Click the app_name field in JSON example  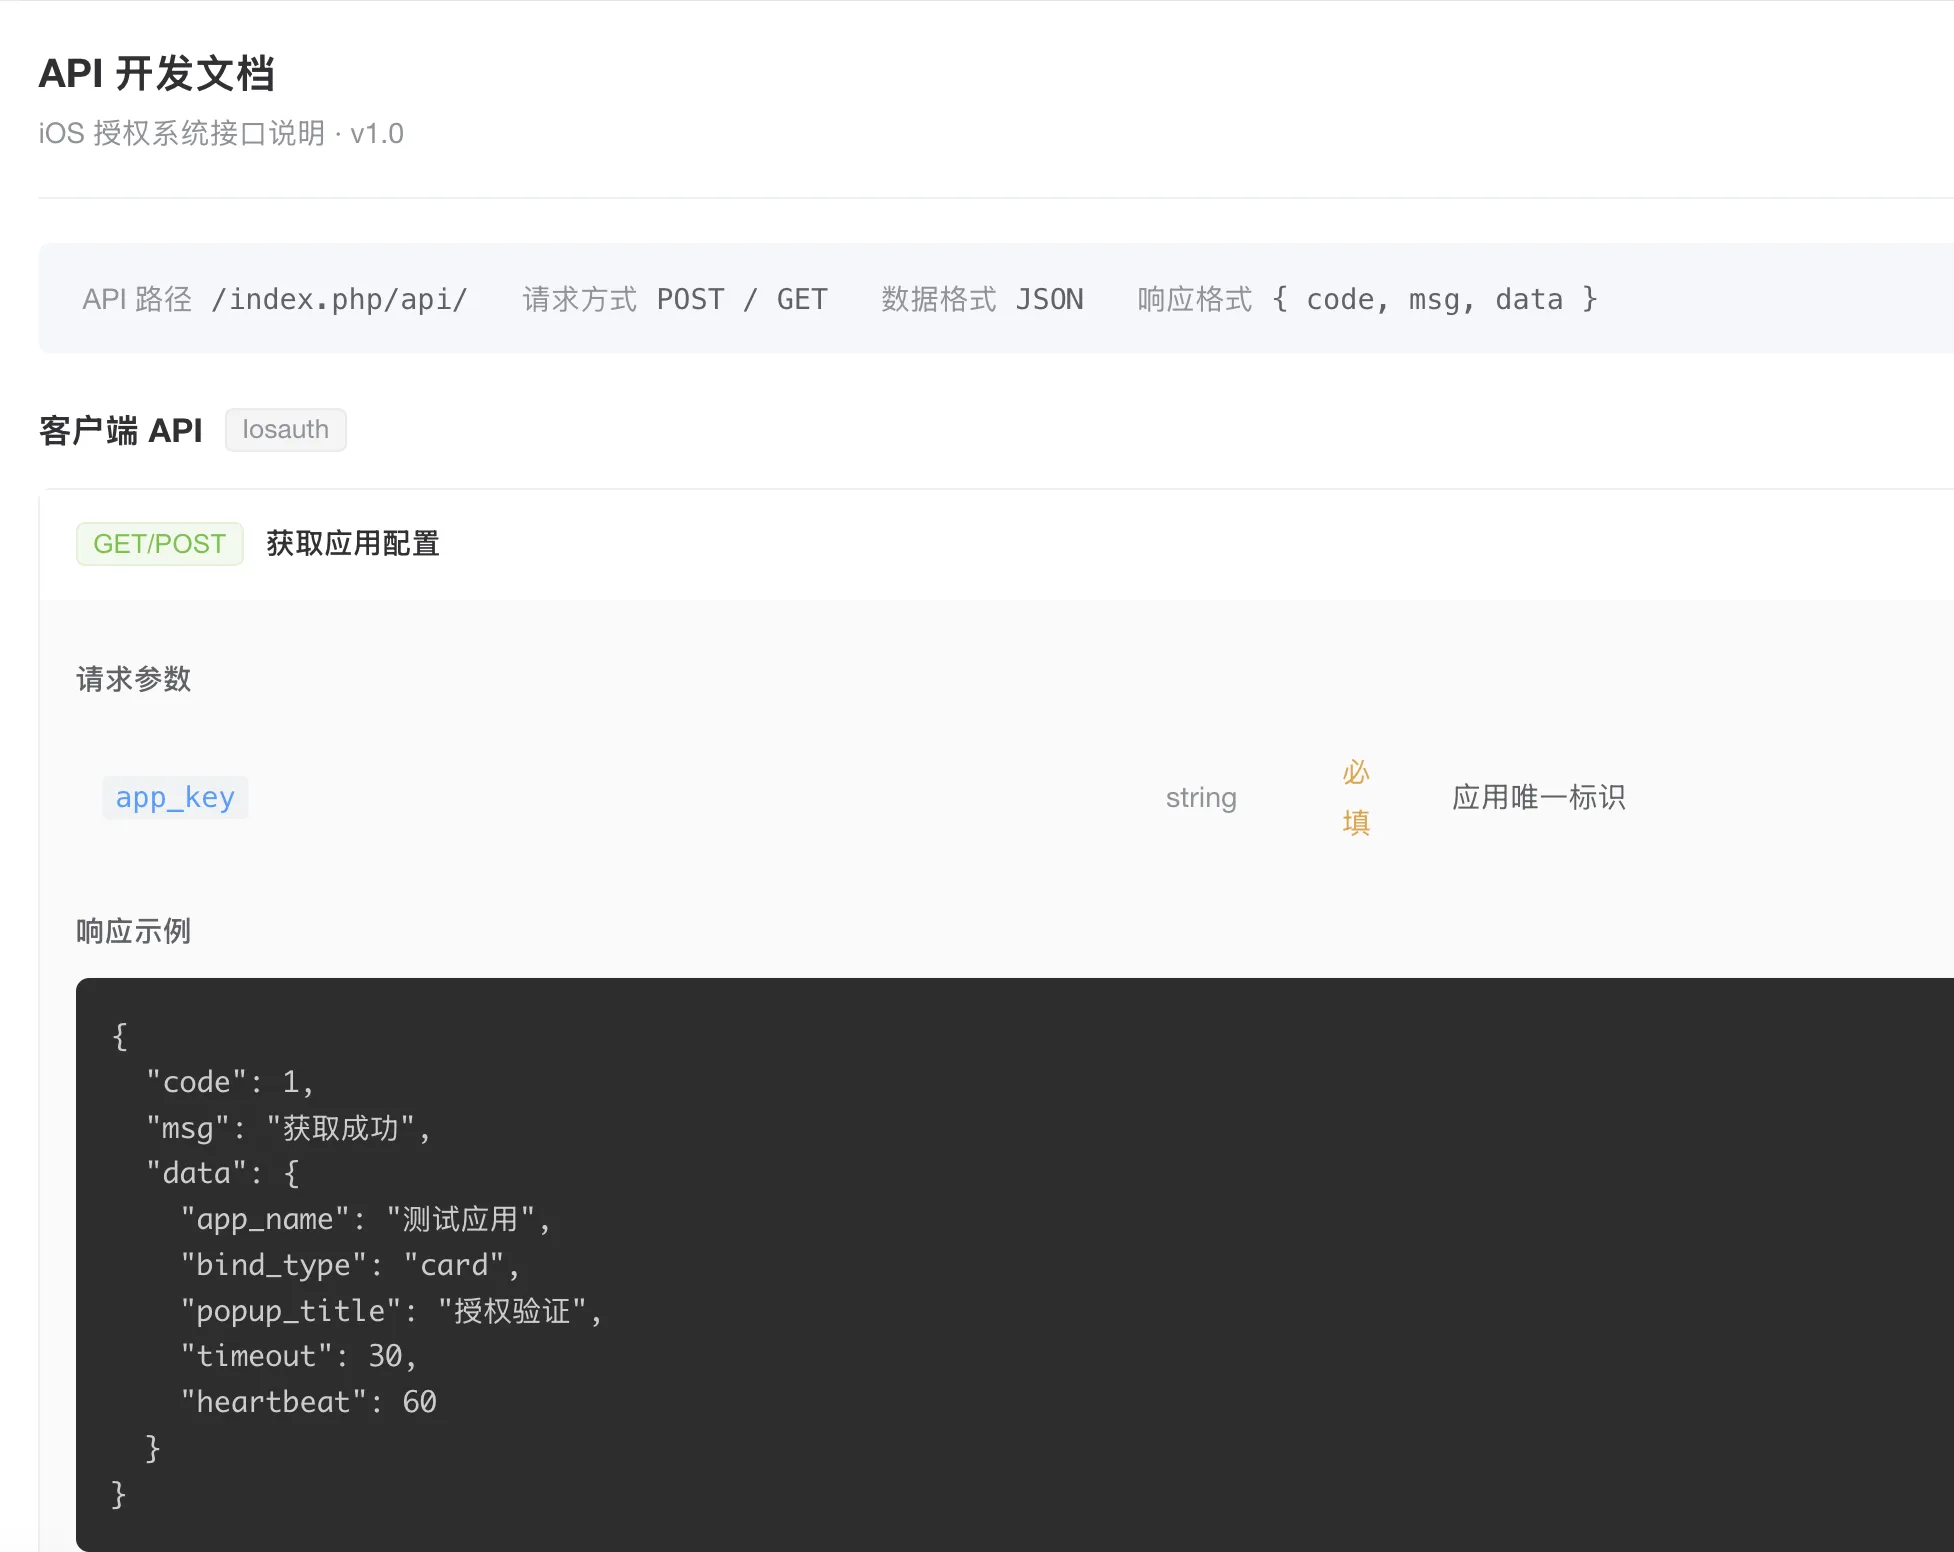click(268, 1219)
